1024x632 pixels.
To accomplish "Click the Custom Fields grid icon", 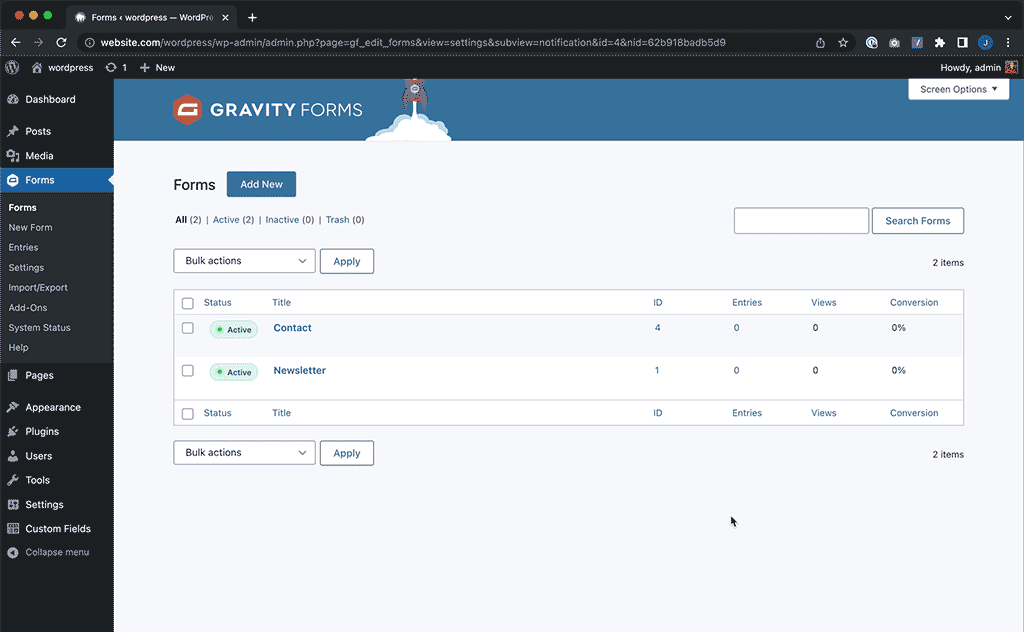I will pos(12,529).
